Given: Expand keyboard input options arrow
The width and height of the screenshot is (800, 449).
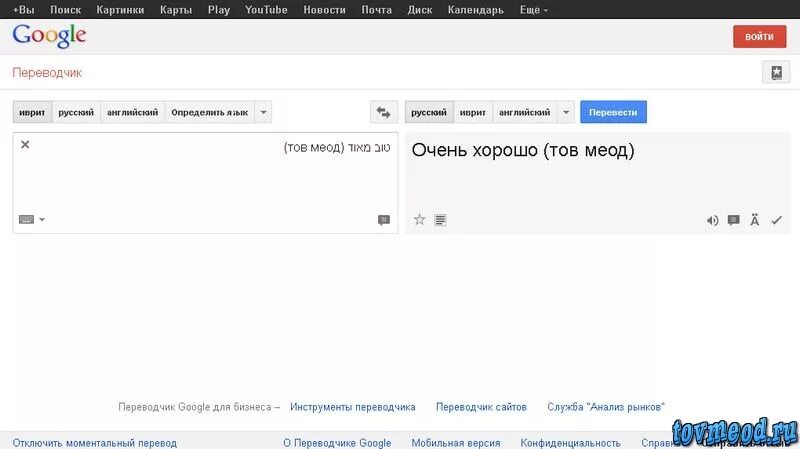Looking at the screenshot, I should pyautogui.click(x=42, y=219).
